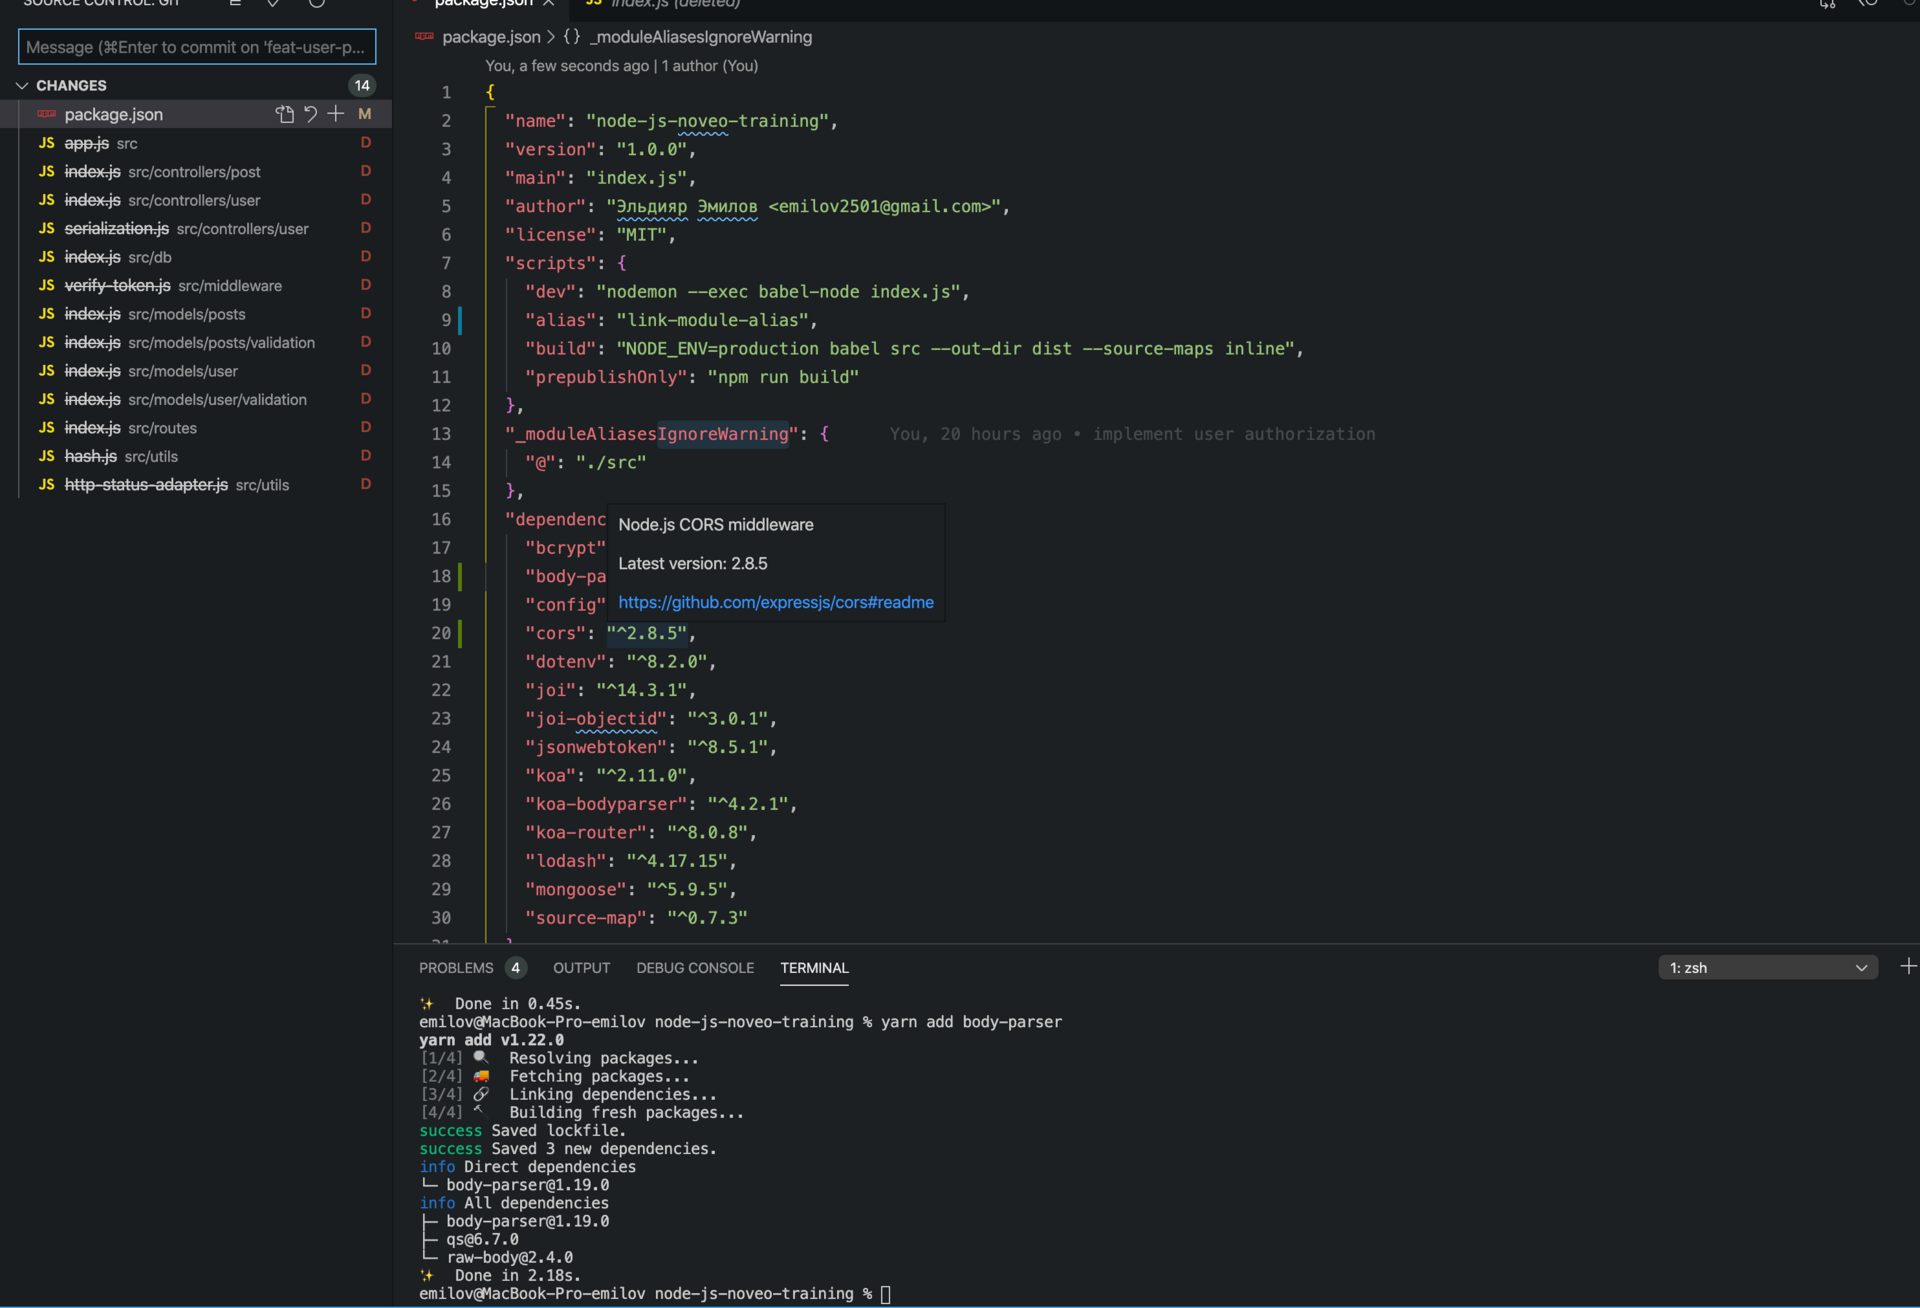Viewport: 1920px width, 1308px height.
Task: Open the expressjs cors readme GitHub link
Action: click(776, 602)
